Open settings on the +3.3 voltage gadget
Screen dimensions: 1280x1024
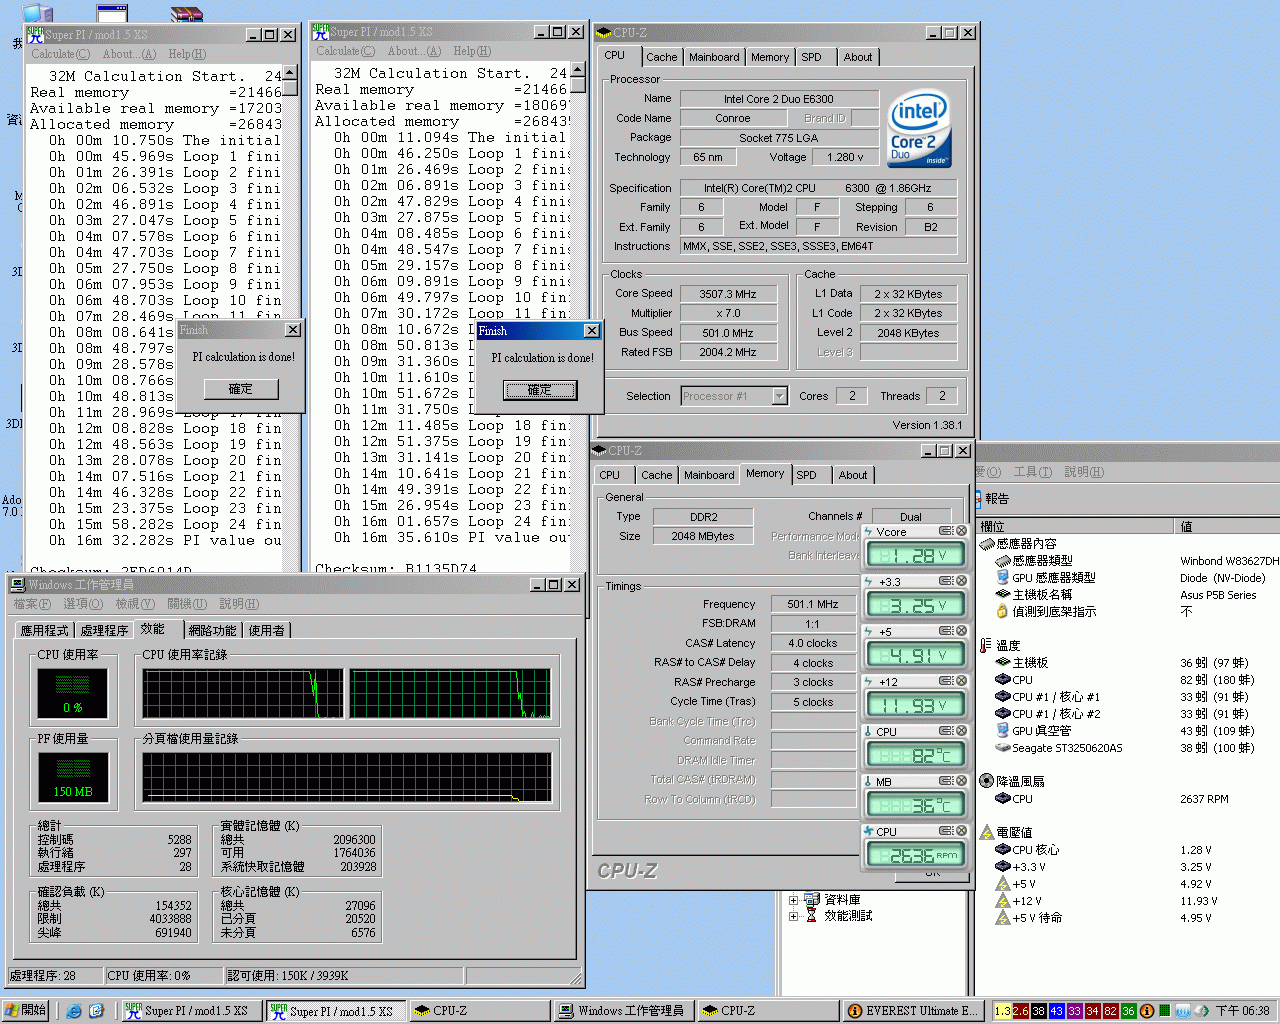pos(945,581)
